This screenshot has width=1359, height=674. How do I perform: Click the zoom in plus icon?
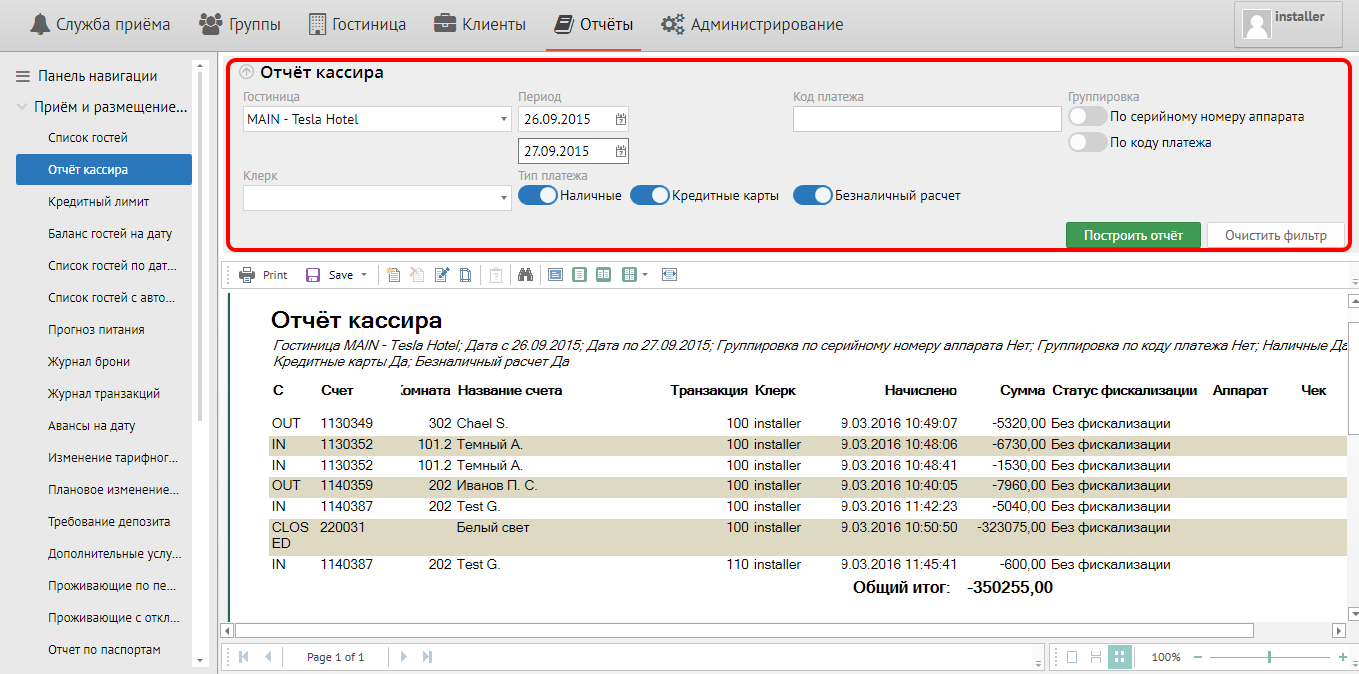[1342, 657]
